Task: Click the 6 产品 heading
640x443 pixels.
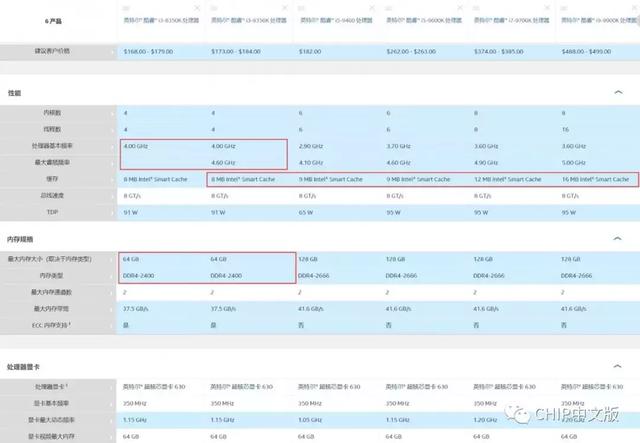Action: pyautogui.click(x=53, y=21)
